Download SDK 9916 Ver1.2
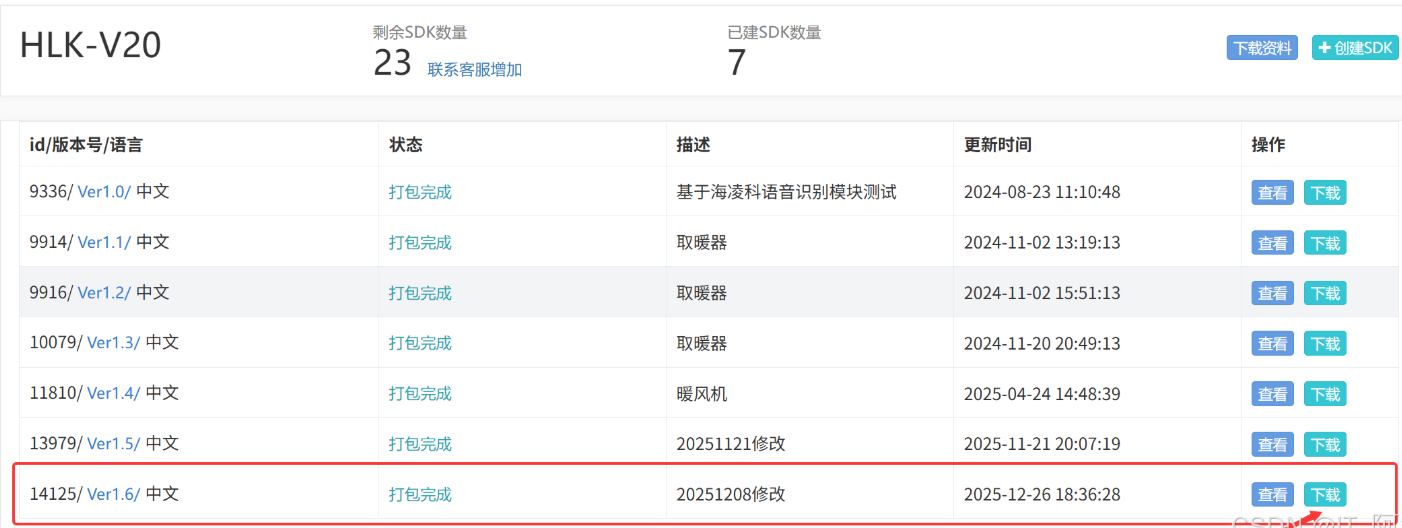 (1325, 293)
